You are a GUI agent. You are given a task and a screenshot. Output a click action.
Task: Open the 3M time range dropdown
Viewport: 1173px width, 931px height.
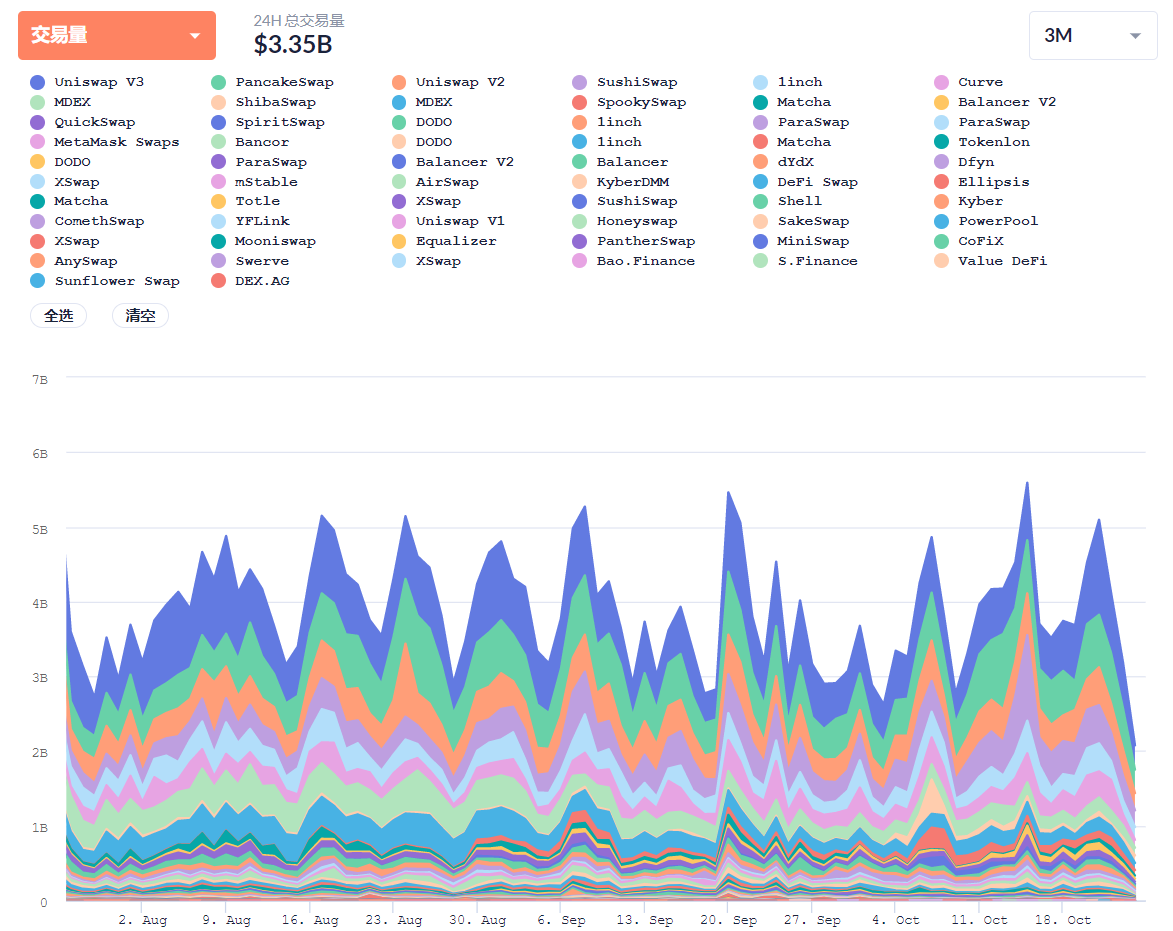tap(1092, 35)
